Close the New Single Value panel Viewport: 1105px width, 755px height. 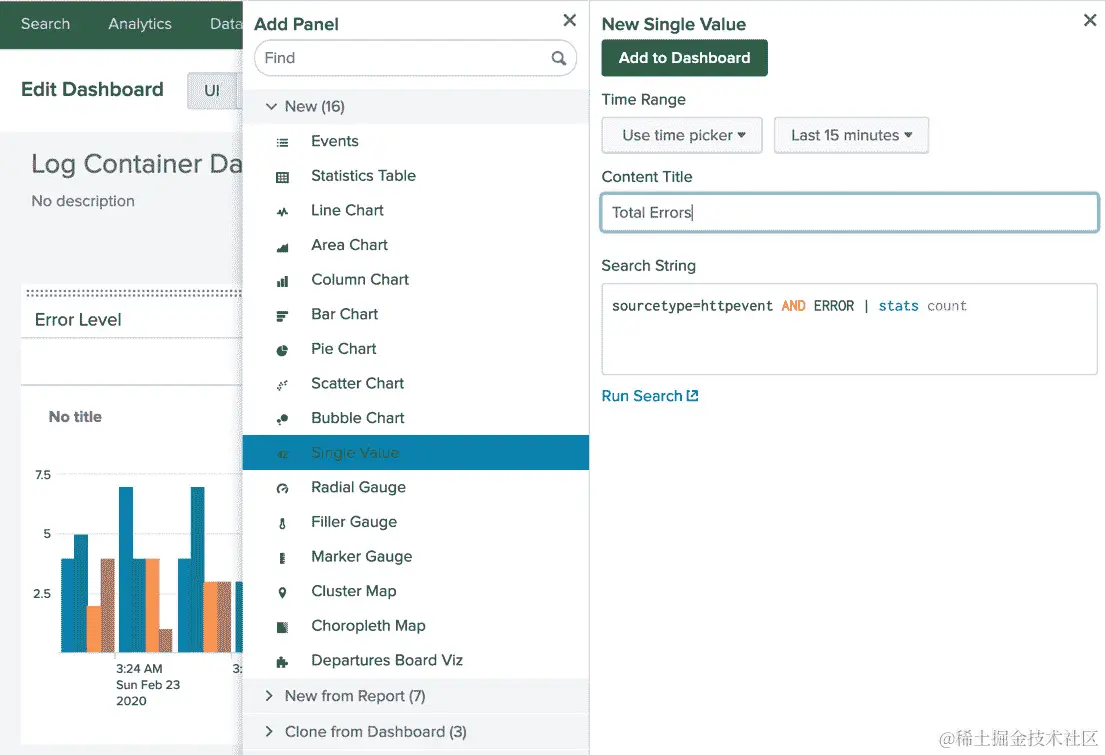coord(1089,20)
